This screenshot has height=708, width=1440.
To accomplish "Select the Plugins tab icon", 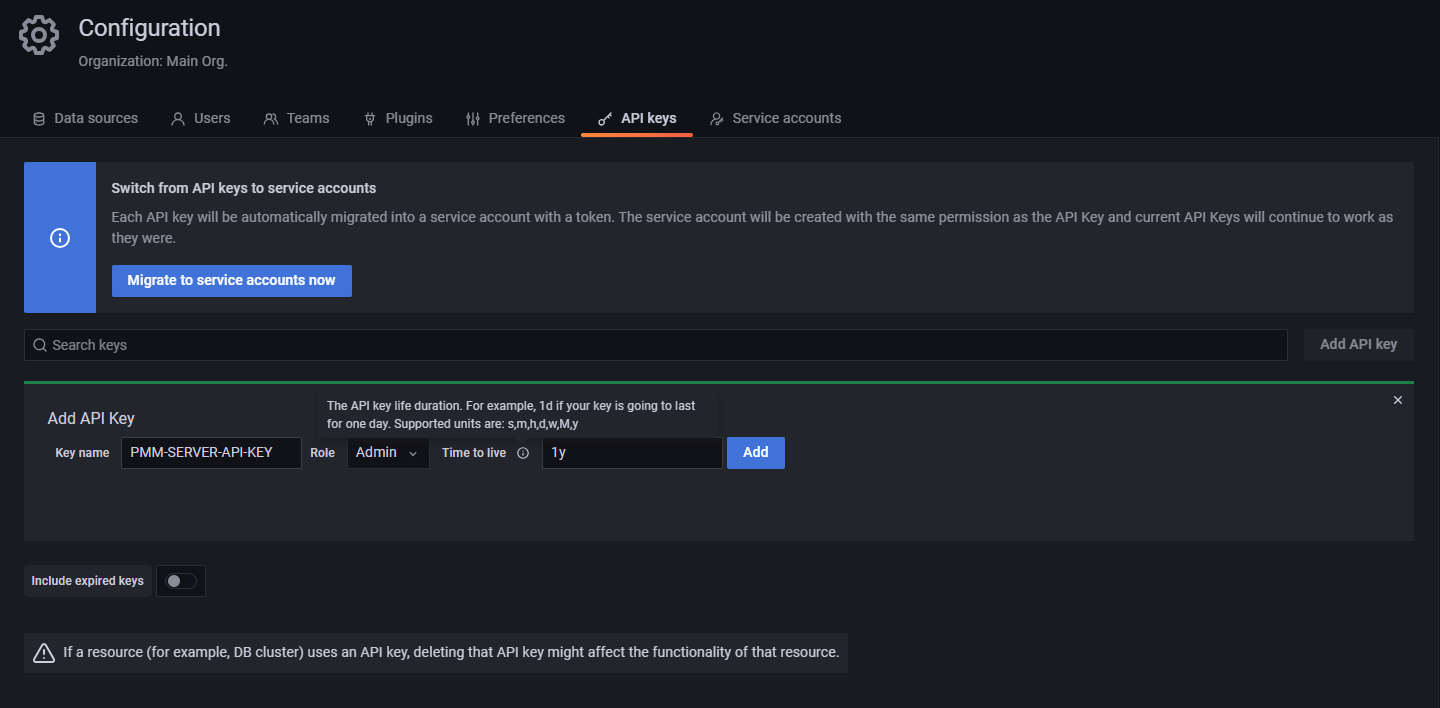I will click(x=368, y=118).
